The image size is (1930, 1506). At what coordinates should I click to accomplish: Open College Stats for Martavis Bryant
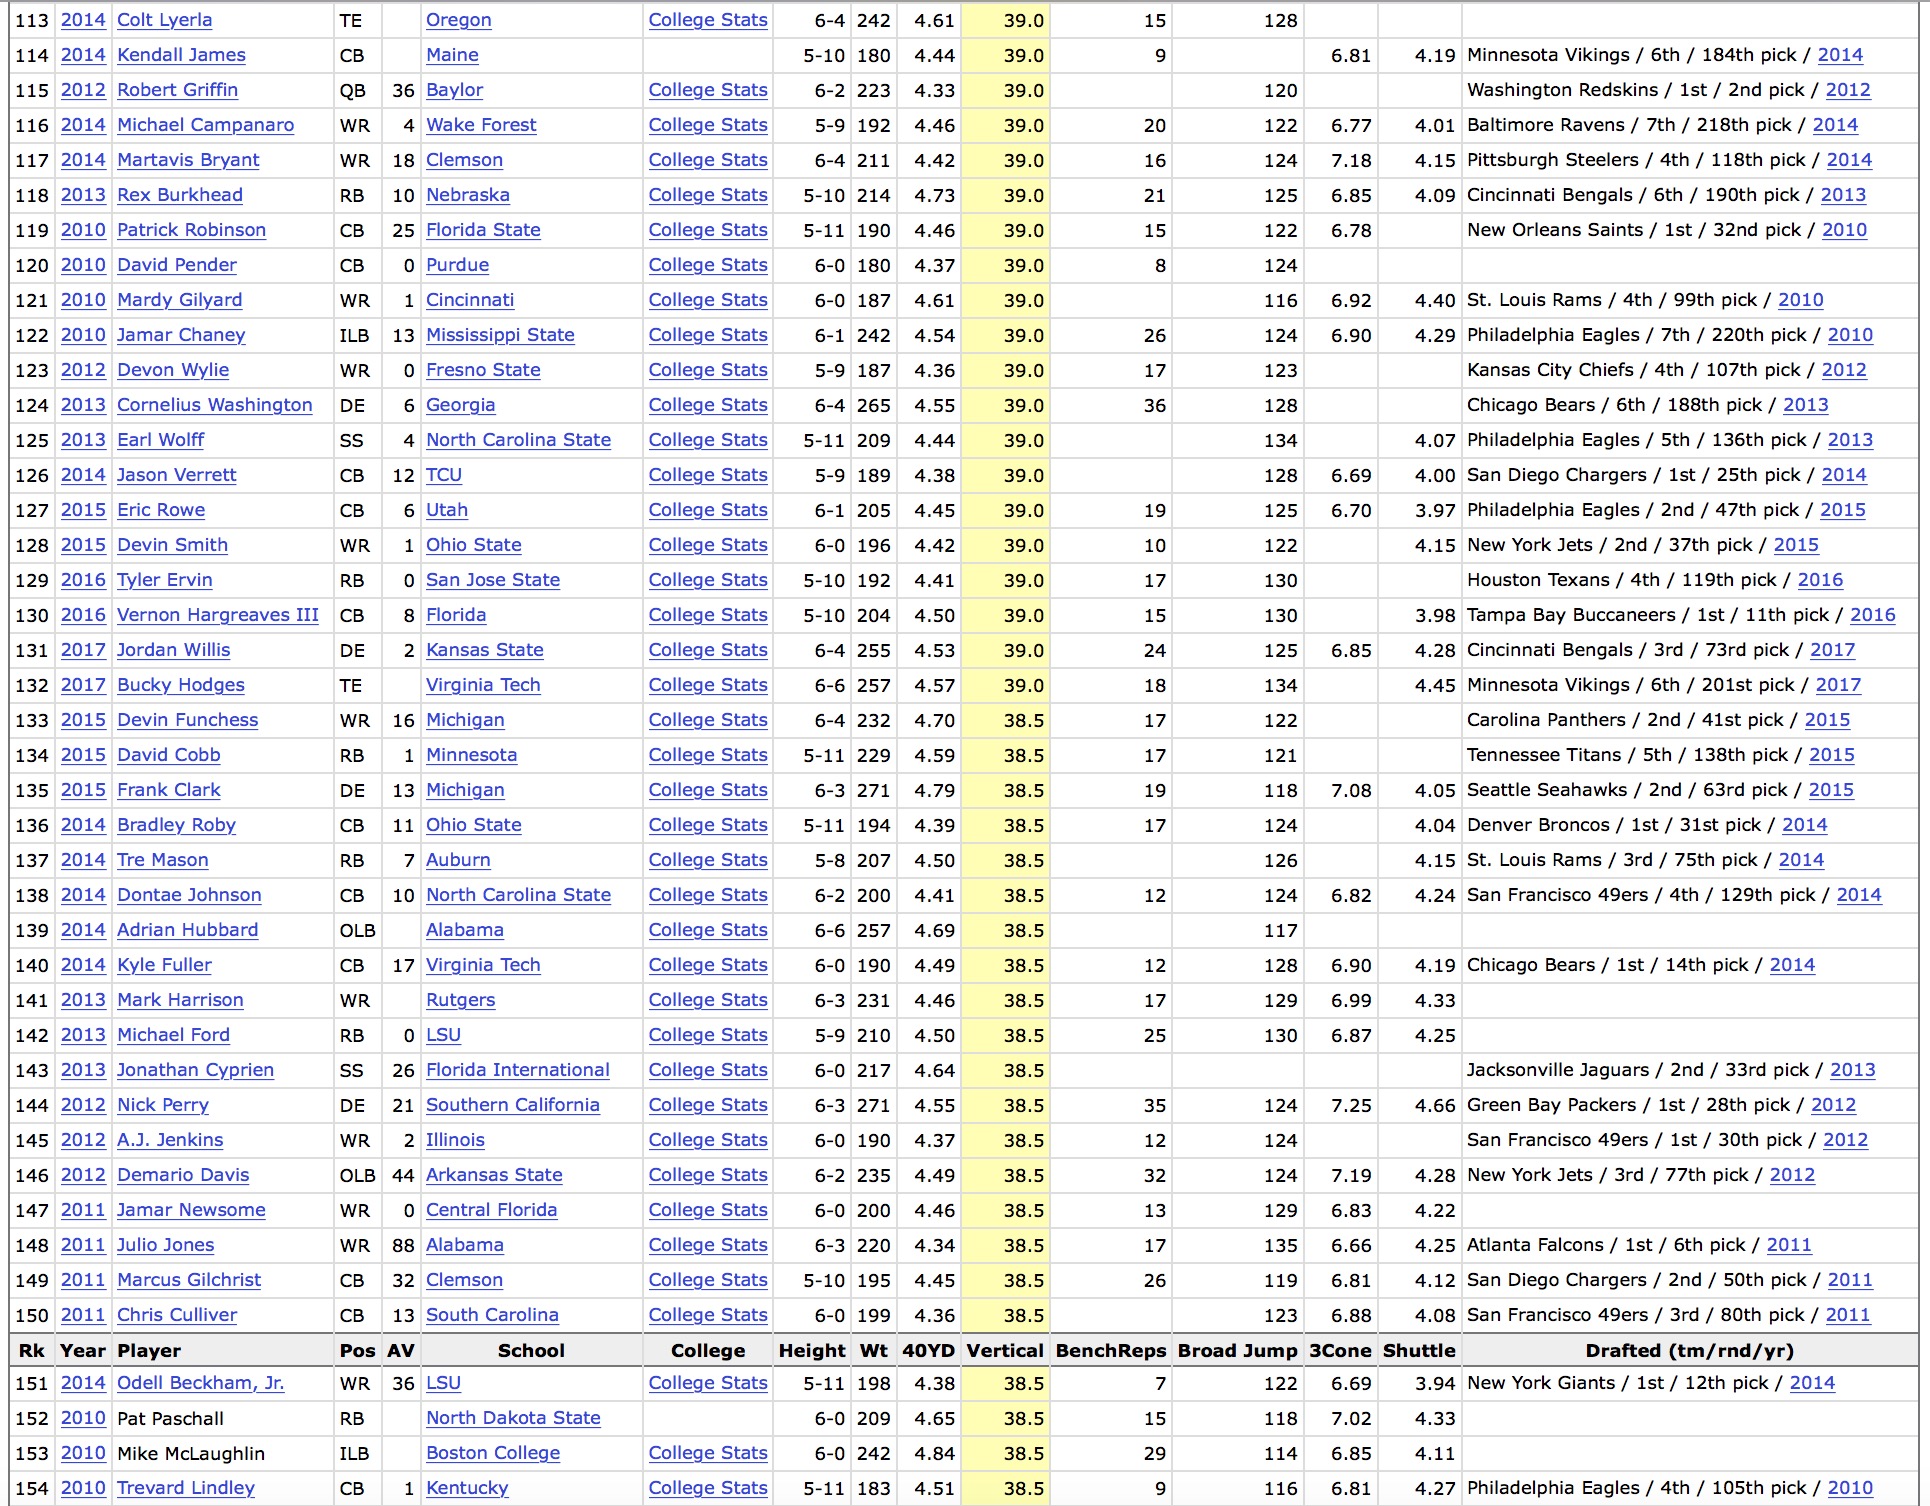[x=707, y=160]
